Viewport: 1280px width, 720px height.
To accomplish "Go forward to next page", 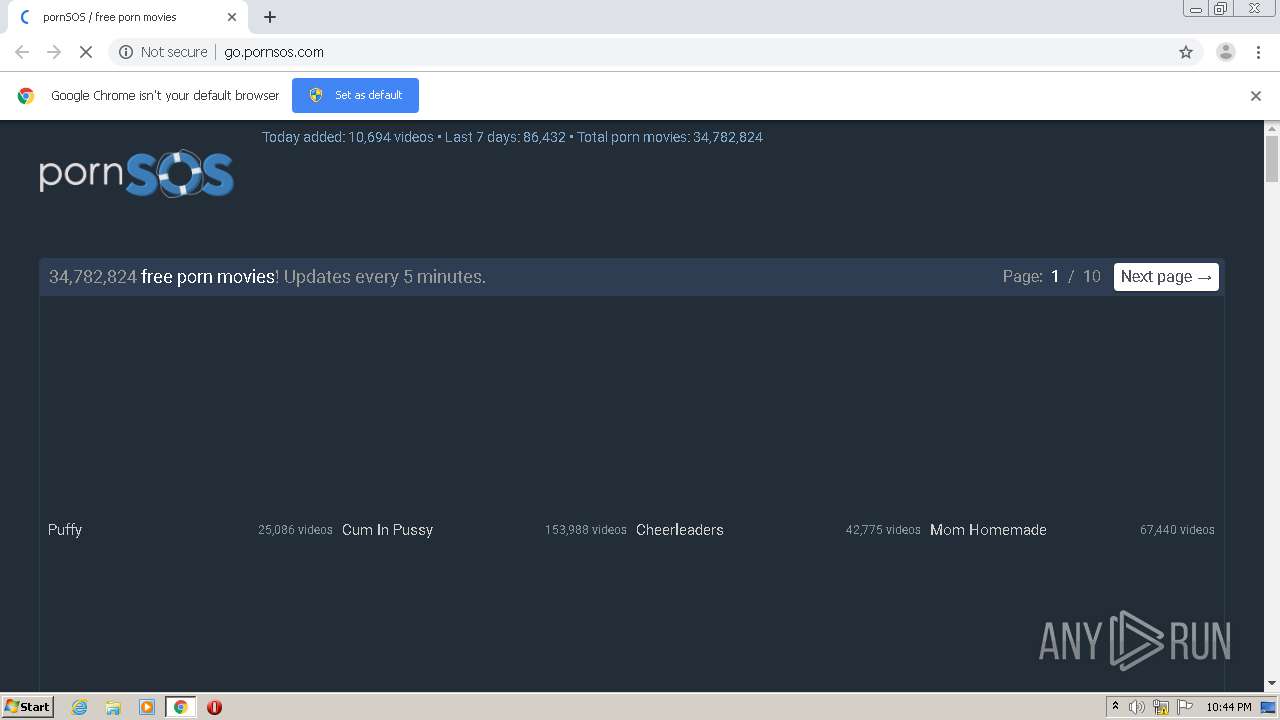I will point(54,52).
